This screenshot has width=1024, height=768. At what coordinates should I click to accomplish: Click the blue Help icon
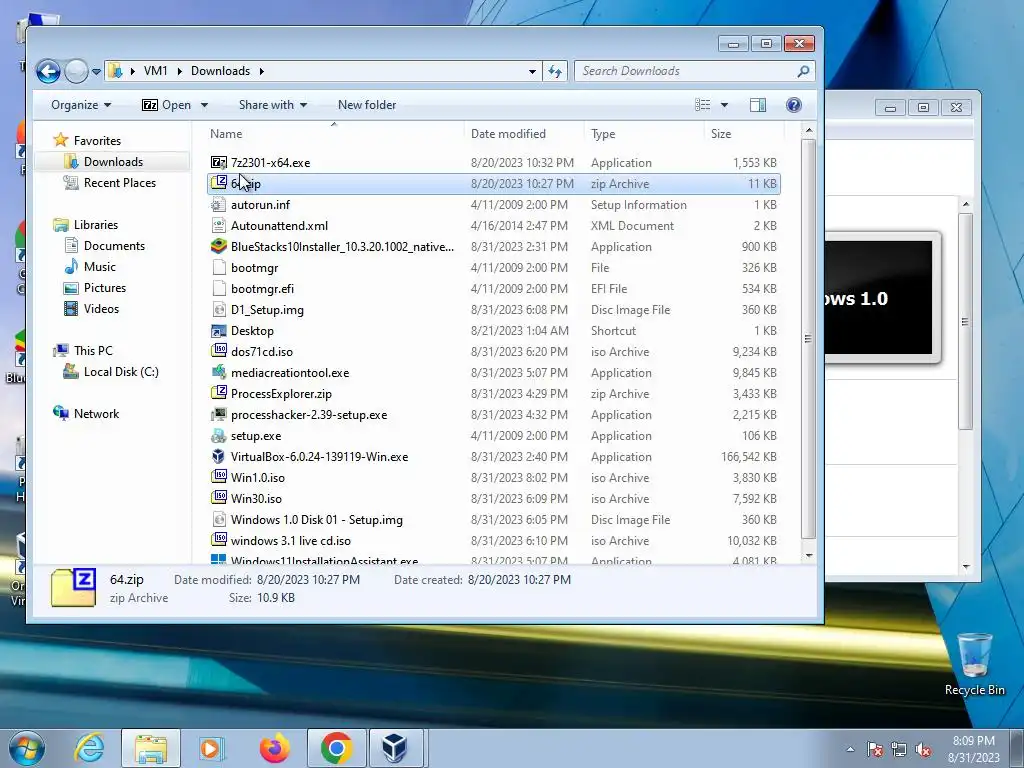pyautogui.click(x=793, y=105)
